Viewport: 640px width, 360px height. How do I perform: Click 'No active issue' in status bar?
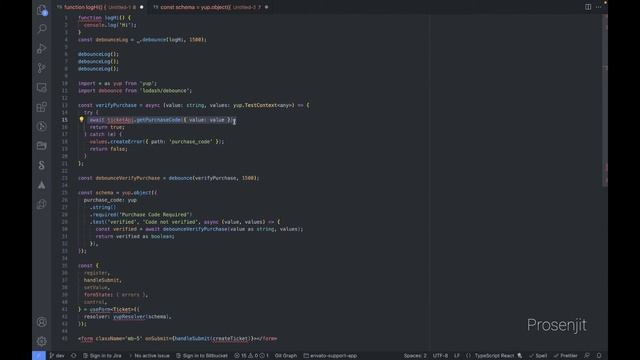point(149,356)
